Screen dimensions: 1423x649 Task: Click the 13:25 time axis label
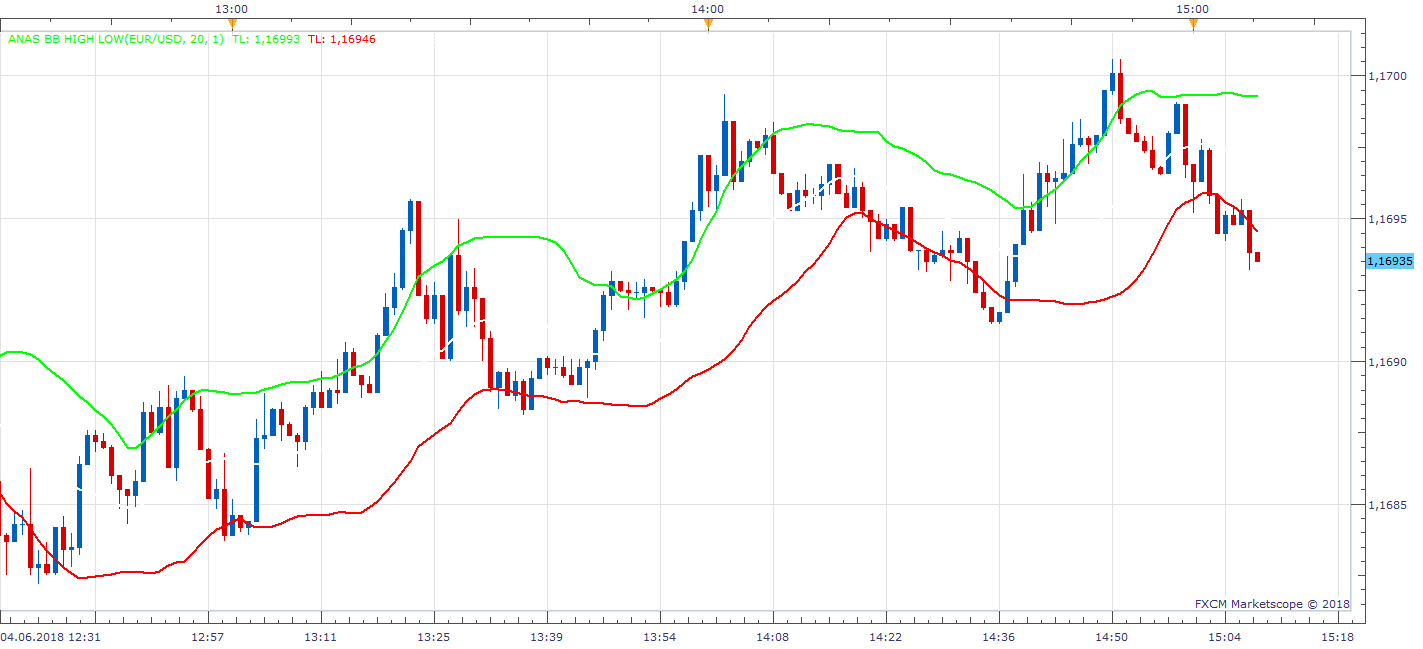[434, 636]
